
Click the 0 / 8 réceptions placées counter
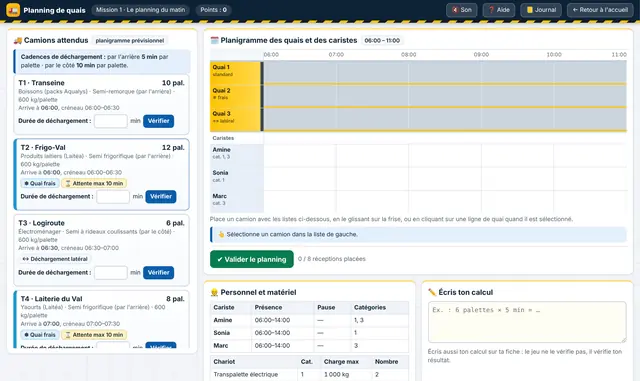coord(331,259)
